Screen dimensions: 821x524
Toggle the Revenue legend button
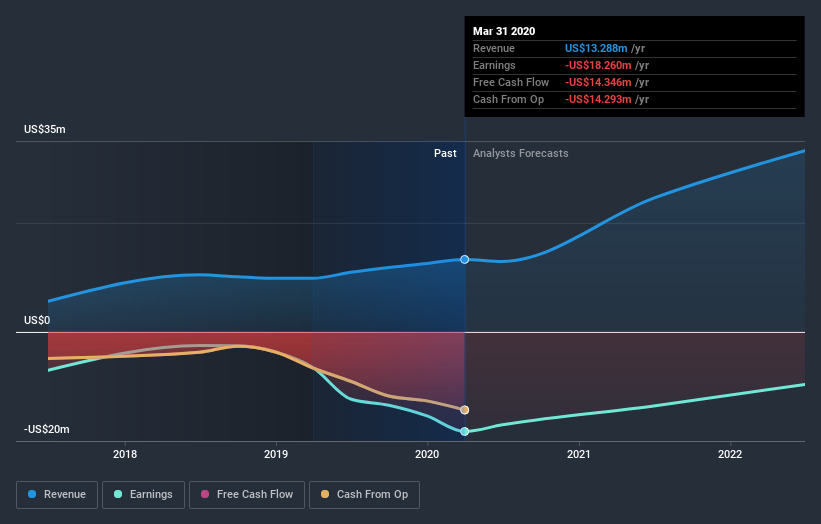[57, 495]
